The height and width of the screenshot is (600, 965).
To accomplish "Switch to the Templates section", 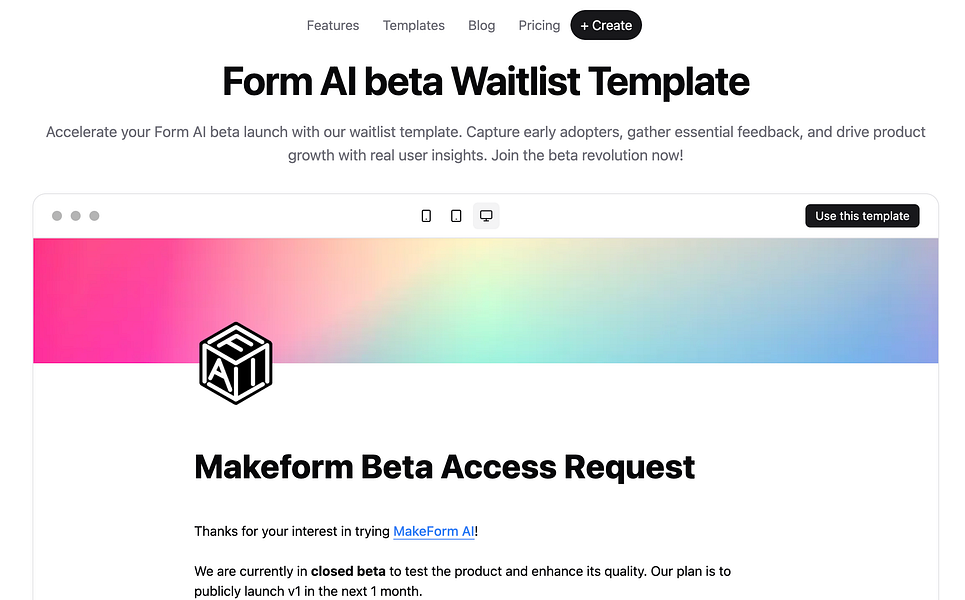I will [413, 25].
